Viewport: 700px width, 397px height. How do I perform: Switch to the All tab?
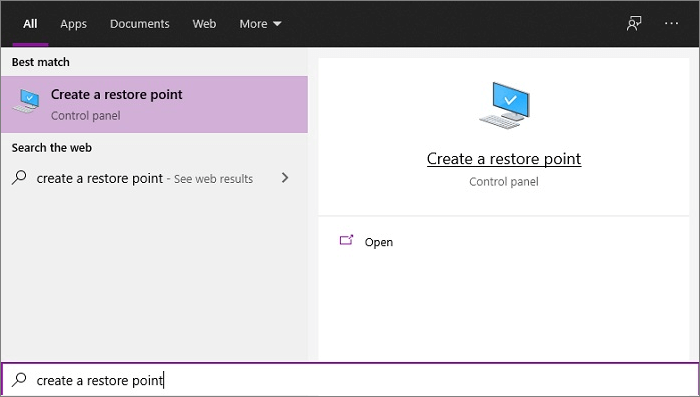coord(30,24)
